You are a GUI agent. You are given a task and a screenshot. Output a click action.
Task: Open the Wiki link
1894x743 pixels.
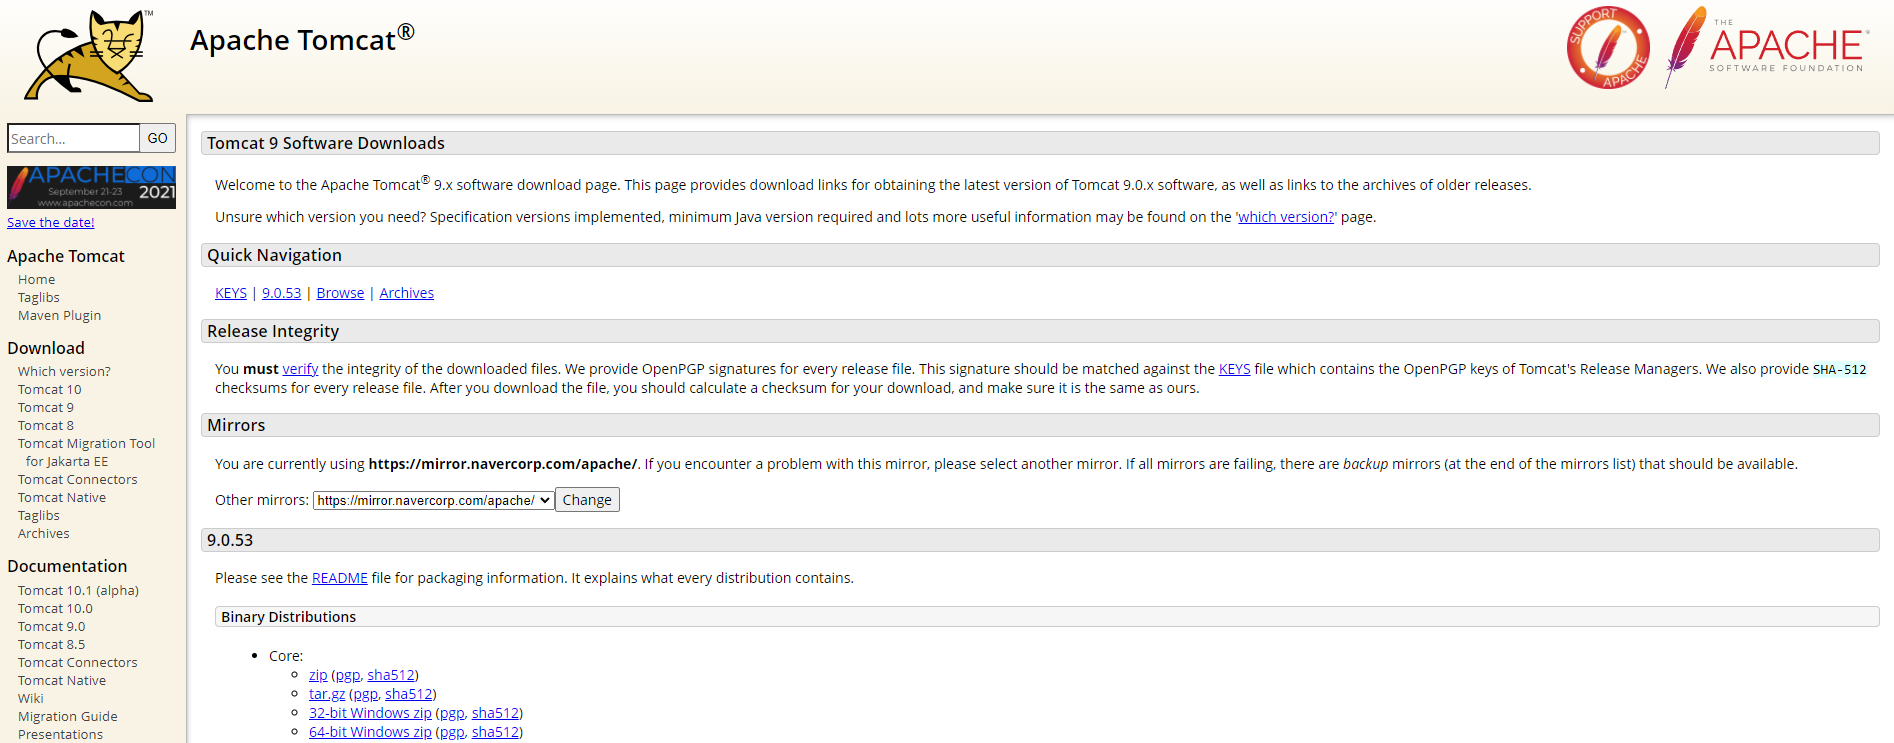pyautogui.click(x=31, y=698)
